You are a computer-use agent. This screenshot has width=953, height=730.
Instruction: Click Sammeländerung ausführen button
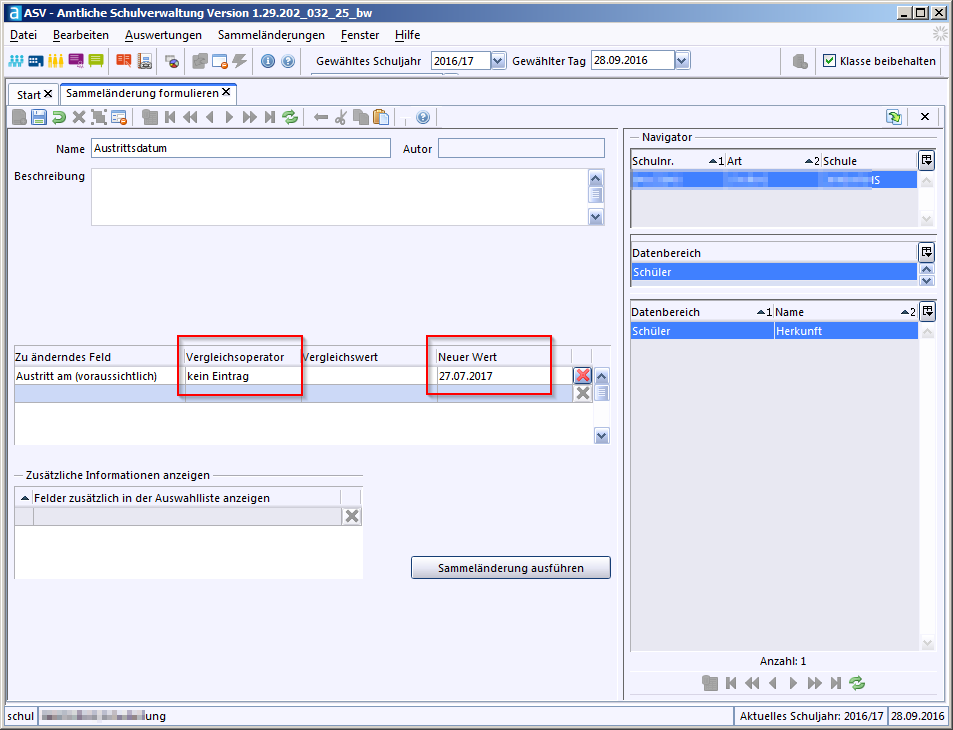510,568
